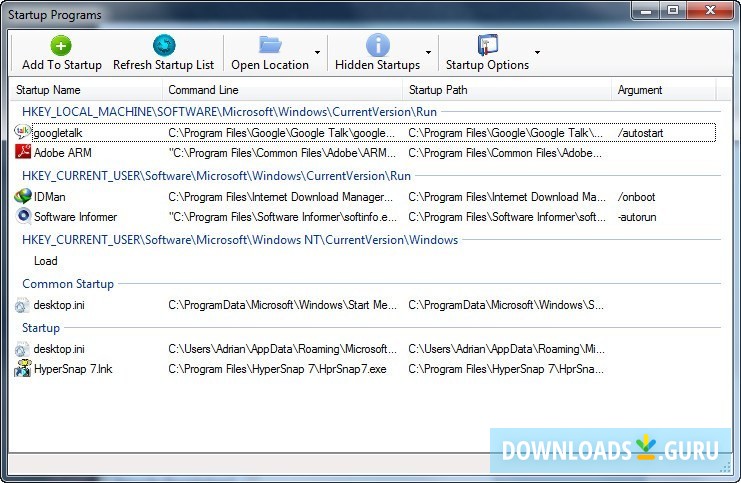Open the dropdown arrow next to Hidden Startups

(428, 52)
